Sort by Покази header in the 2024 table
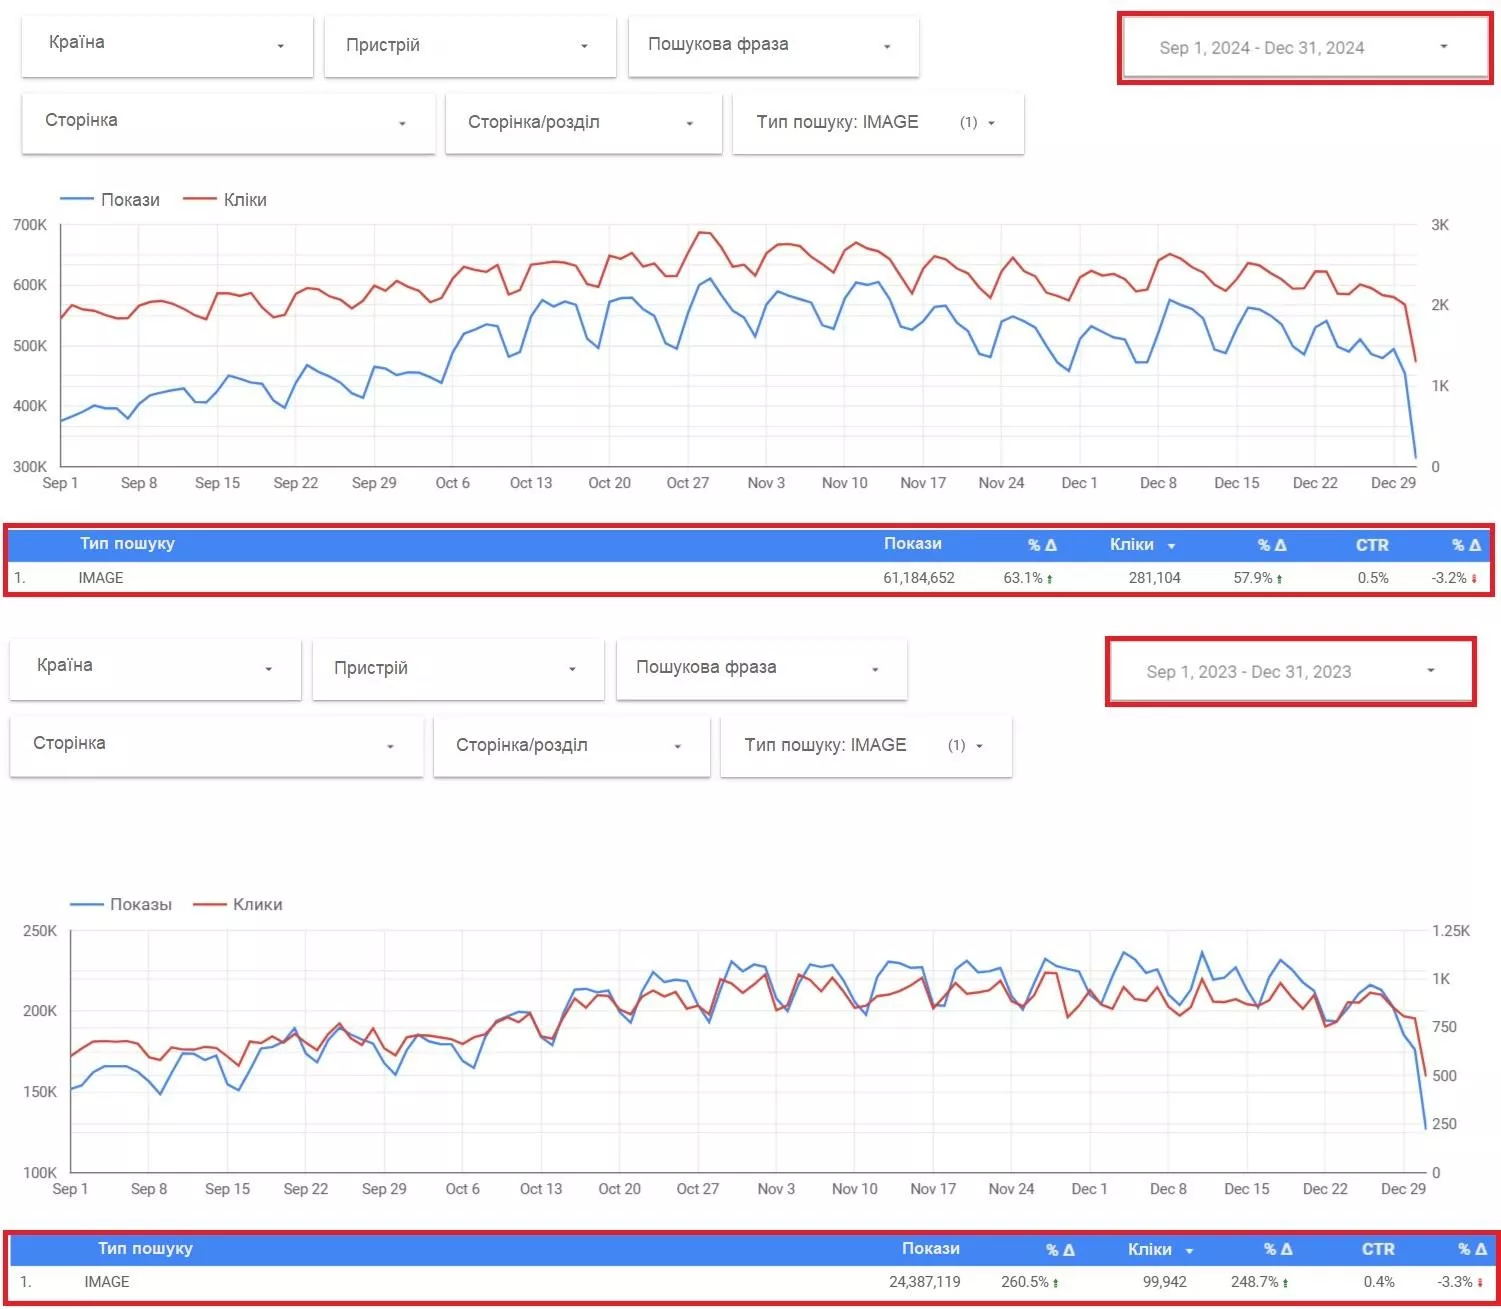 (x=913, y=544)
